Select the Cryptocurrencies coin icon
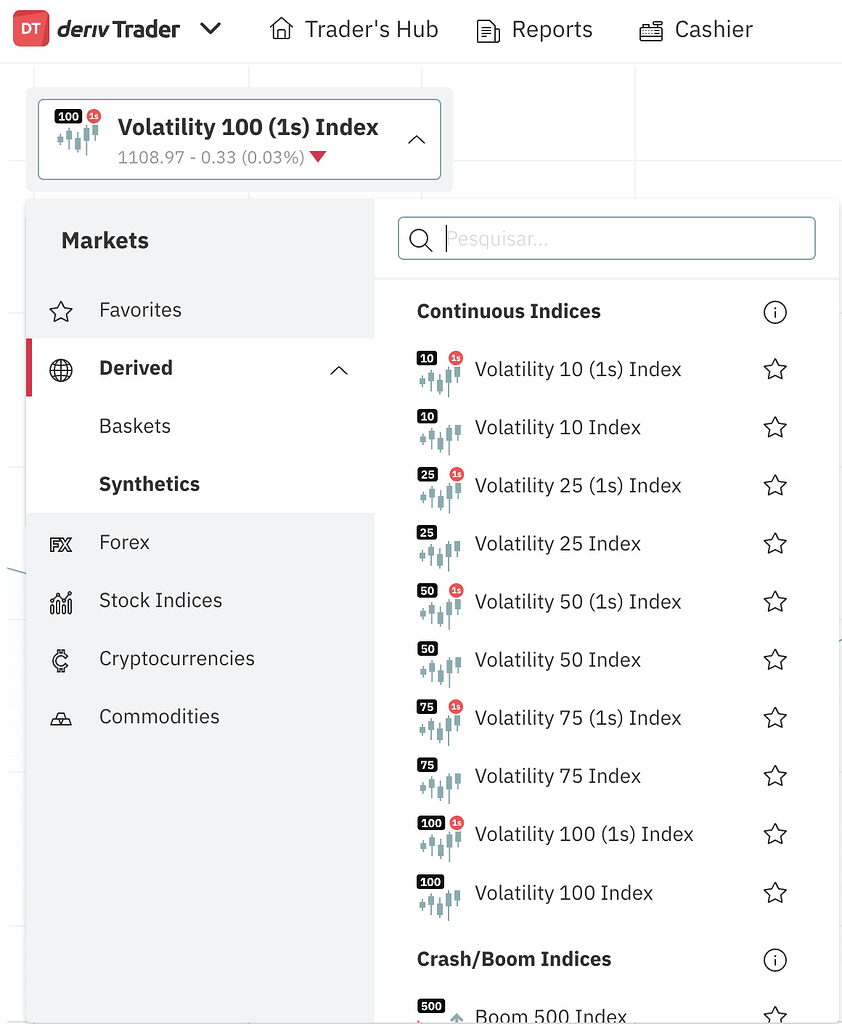This screenshot has height=1024, width=842. point(60,658)
